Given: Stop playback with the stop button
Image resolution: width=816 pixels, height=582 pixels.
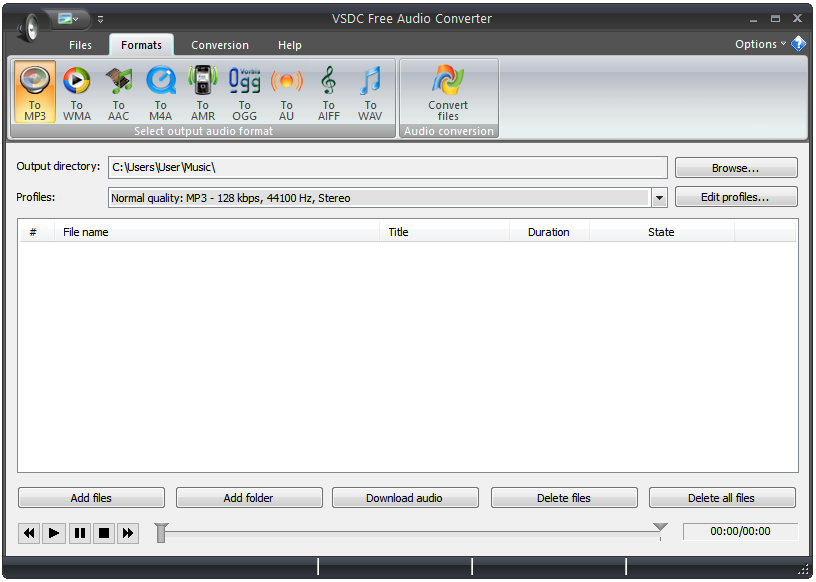Looking at the screenshot, I should [104, 533].
